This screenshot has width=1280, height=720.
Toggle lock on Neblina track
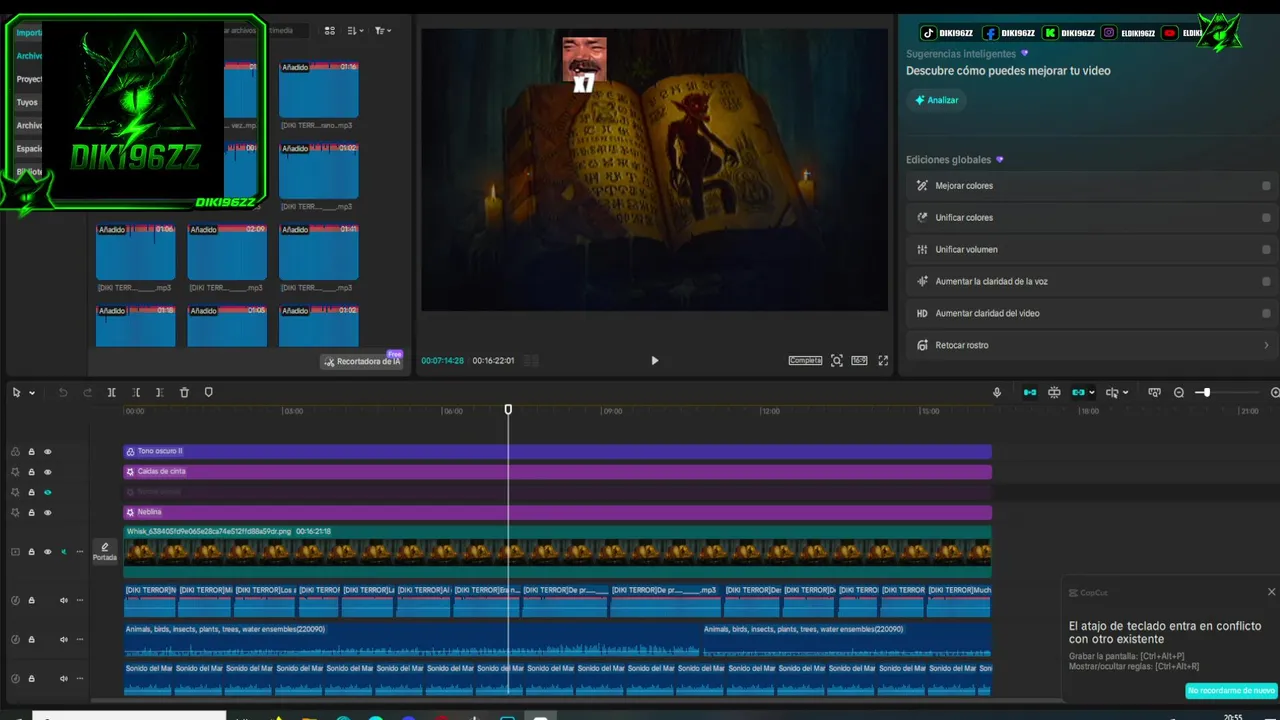31,513
